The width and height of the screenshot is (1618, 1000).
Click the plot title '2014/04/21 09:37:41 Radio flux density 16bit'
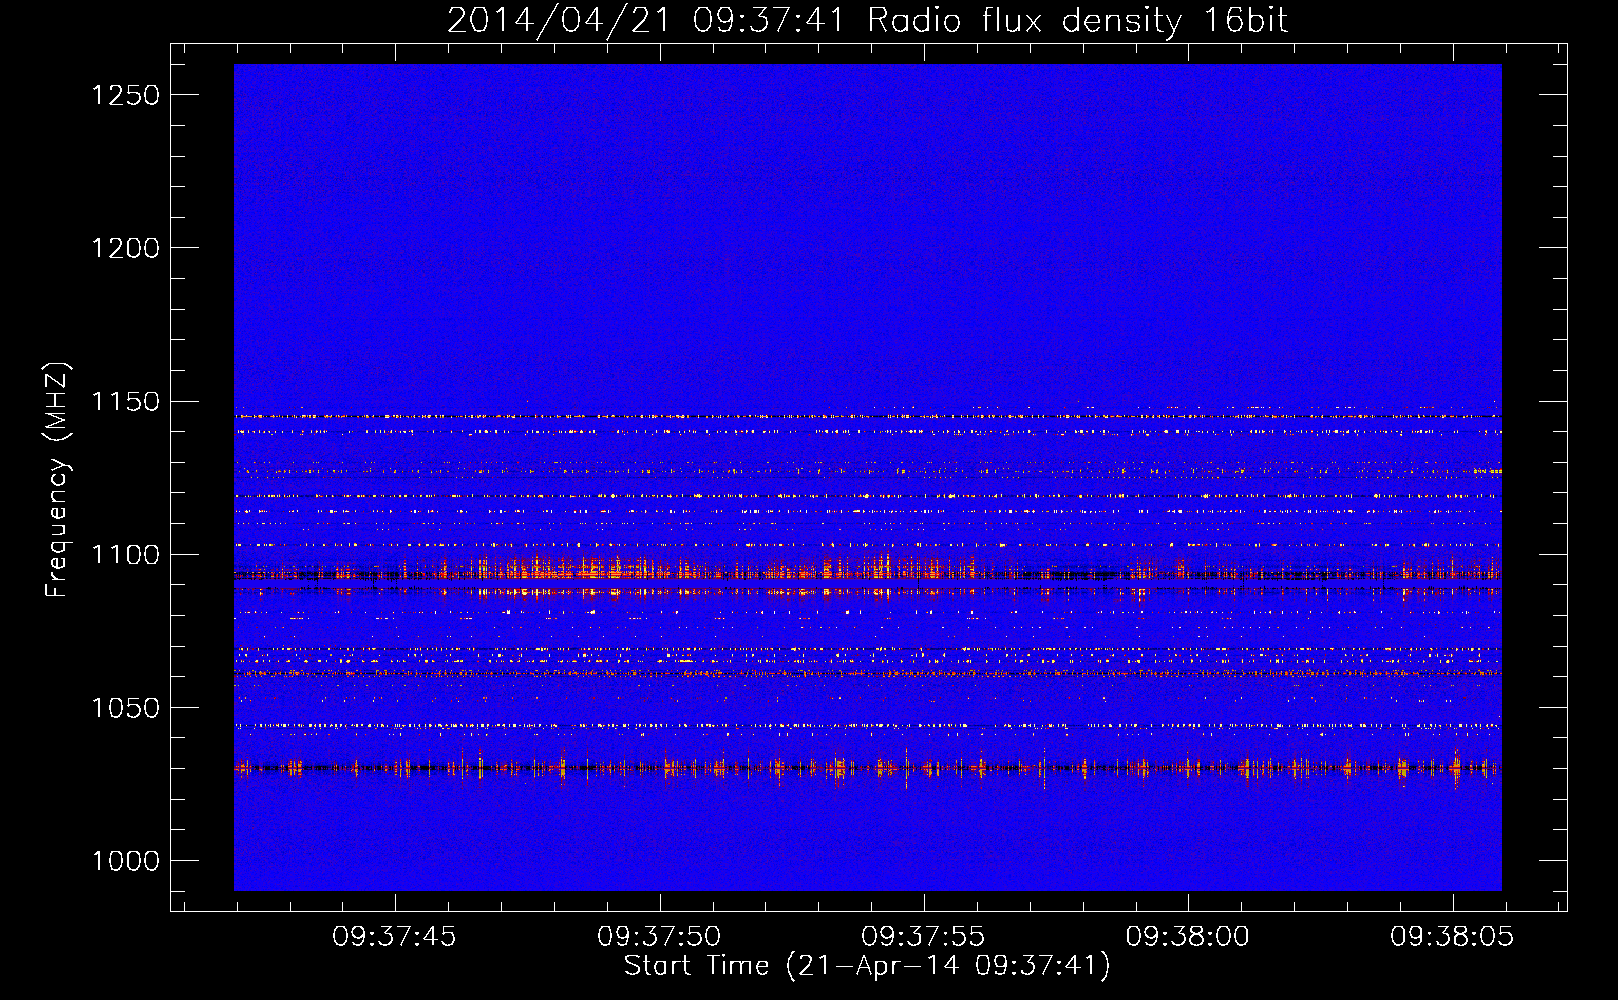point(867,21)
